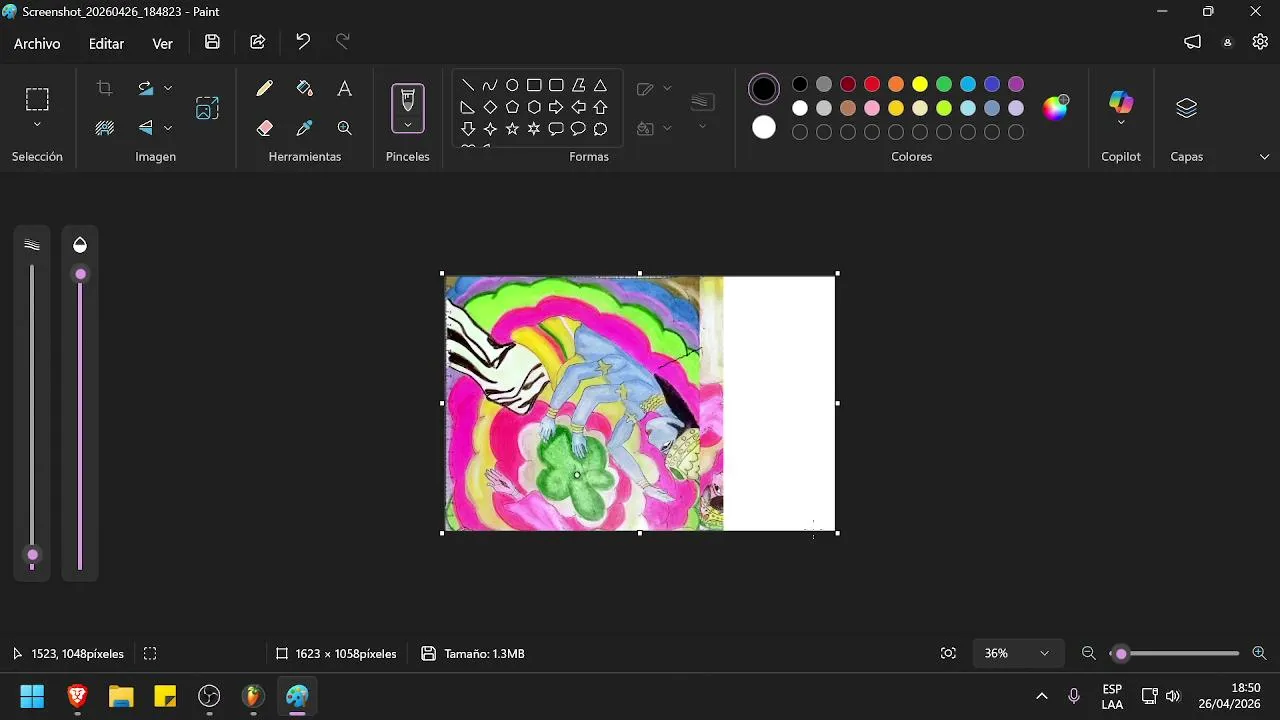Click the brush opacity slider handle

80,274
